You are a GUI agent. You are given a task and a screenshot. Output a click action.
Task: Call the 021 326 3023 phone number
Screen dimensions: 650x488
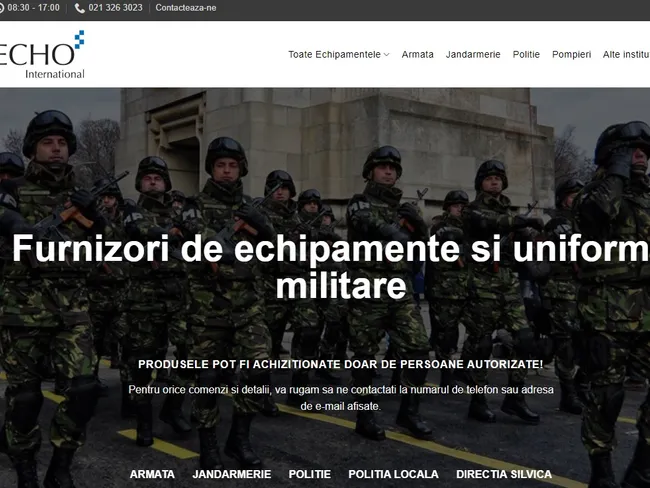point(115,8)
